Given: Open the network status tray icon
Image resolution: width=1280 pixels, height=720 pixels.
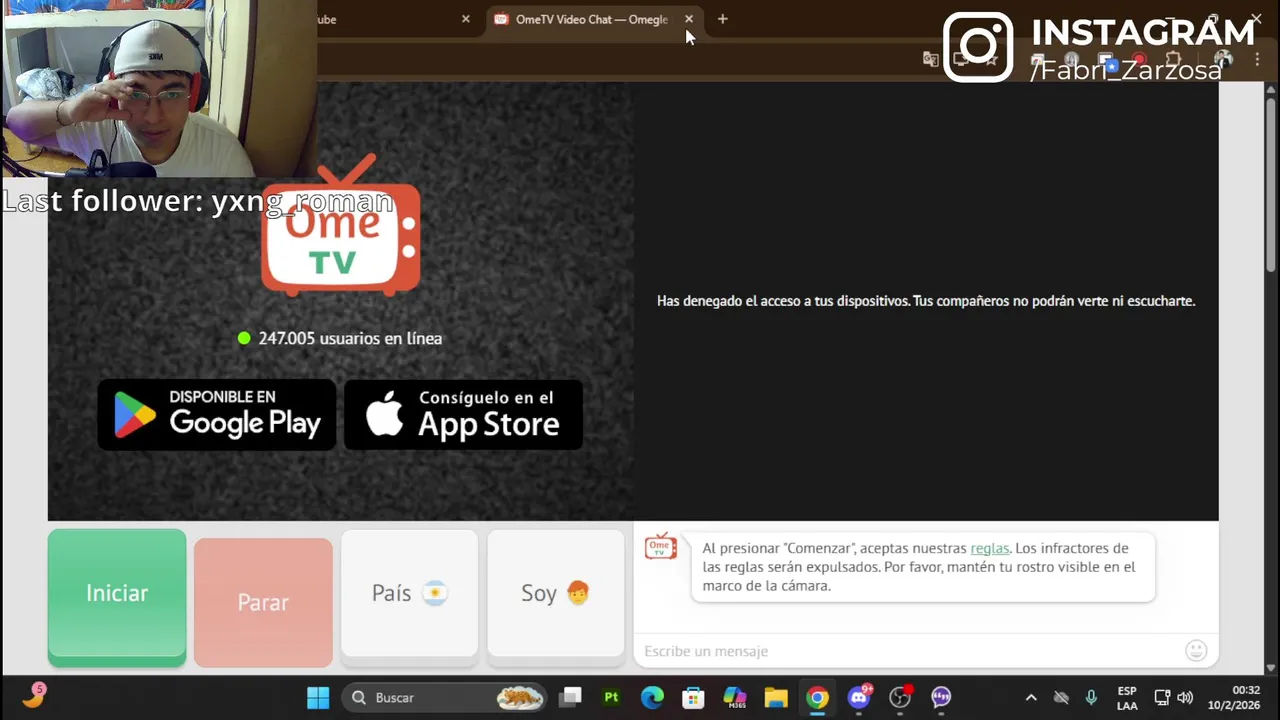Looking at the screenshot, I should click(1162, 697).
